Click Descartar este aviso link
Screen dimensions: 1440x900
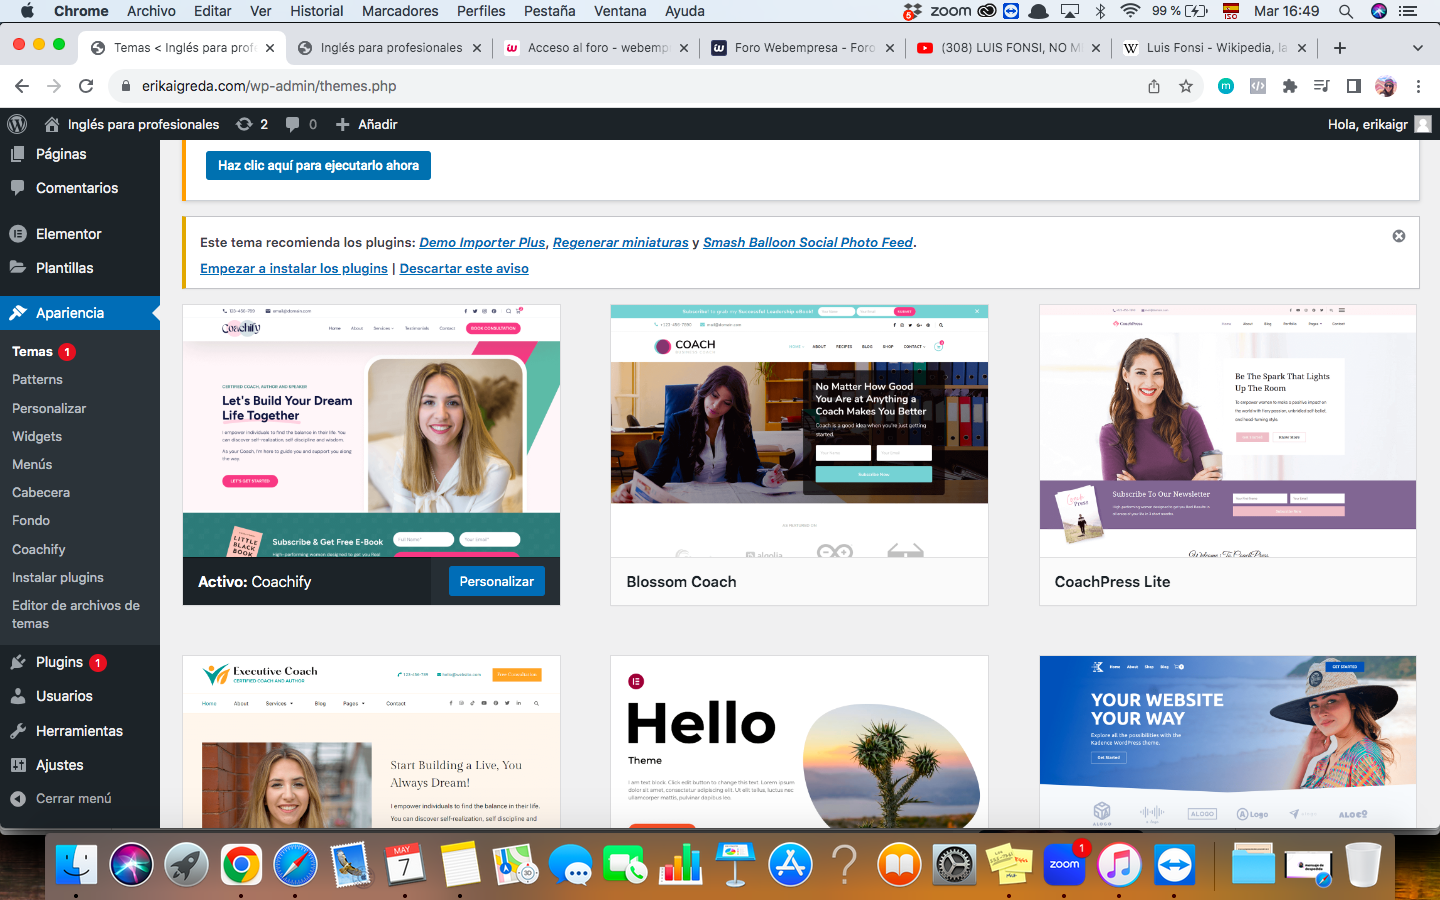pos(464,268)
